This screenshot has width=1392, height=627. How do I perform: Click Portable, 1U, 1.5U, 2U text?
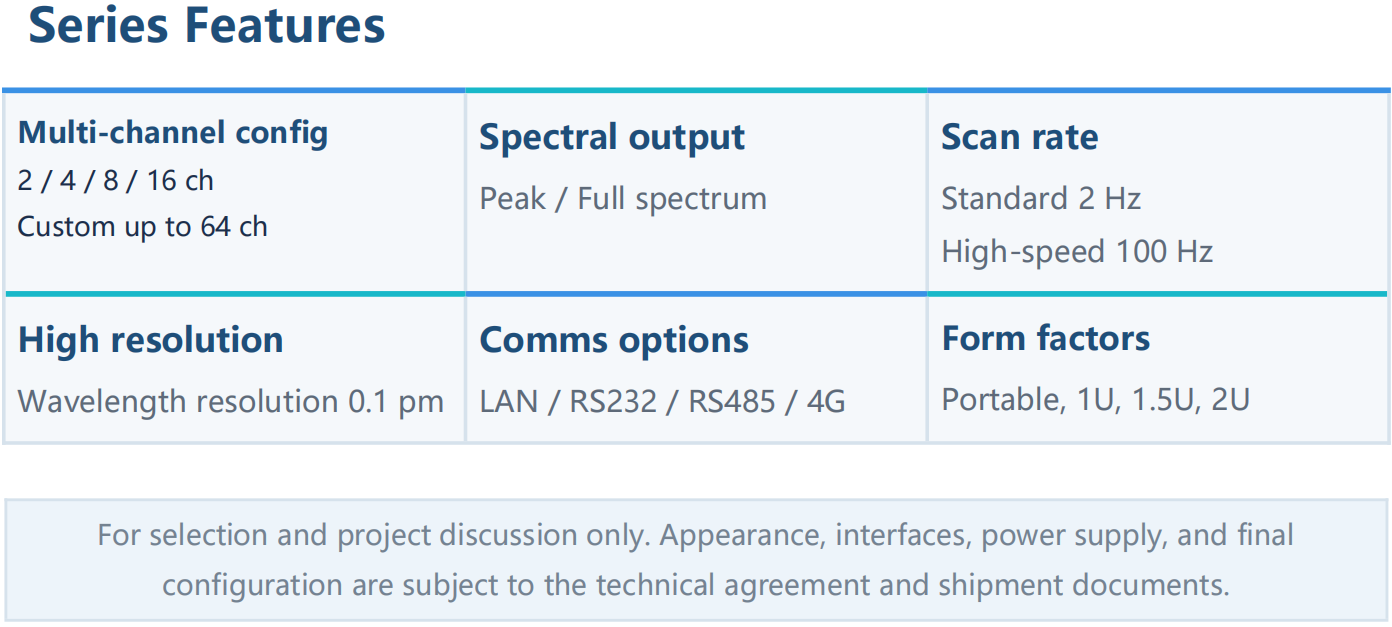click(1095, 399)
